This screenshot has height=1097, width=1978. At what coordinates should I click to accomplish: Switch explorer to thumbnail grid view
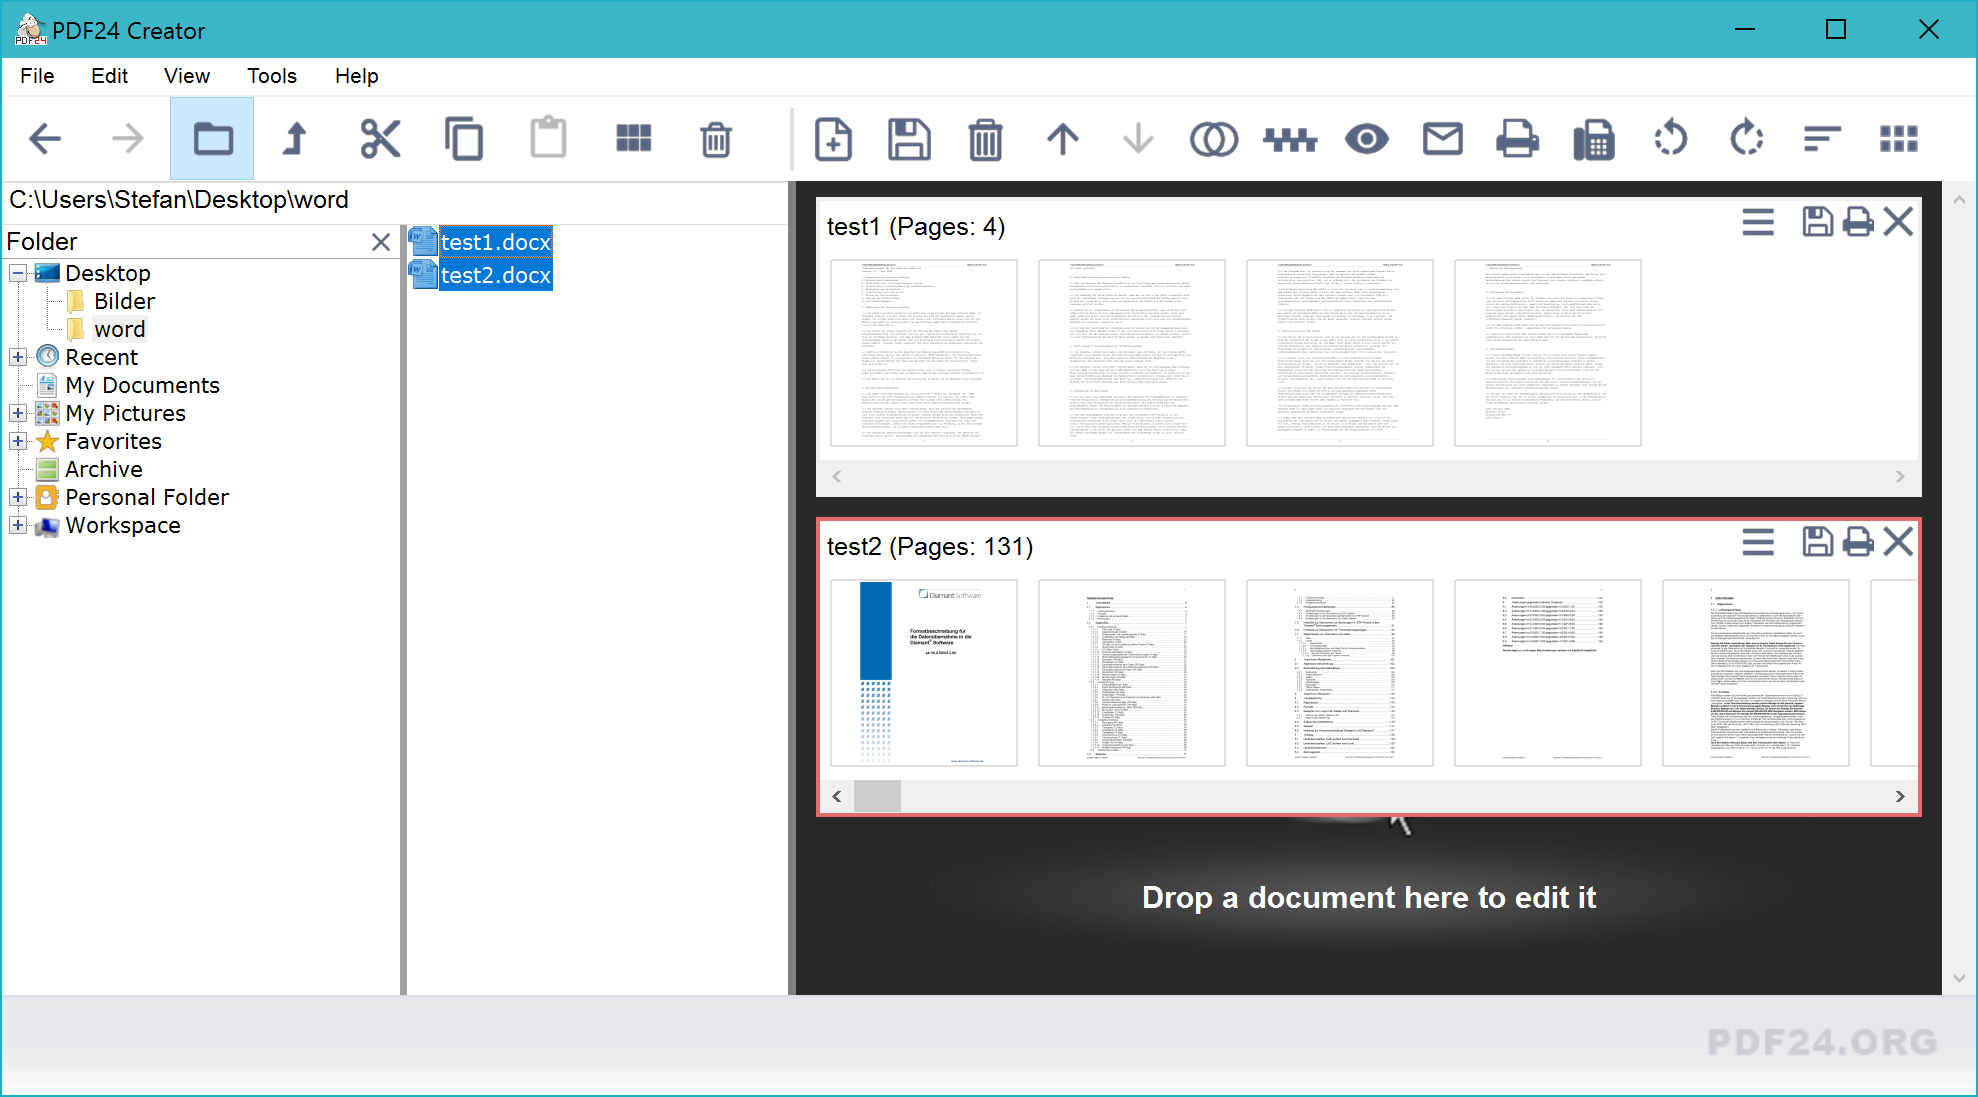click(x=633, y=138)
